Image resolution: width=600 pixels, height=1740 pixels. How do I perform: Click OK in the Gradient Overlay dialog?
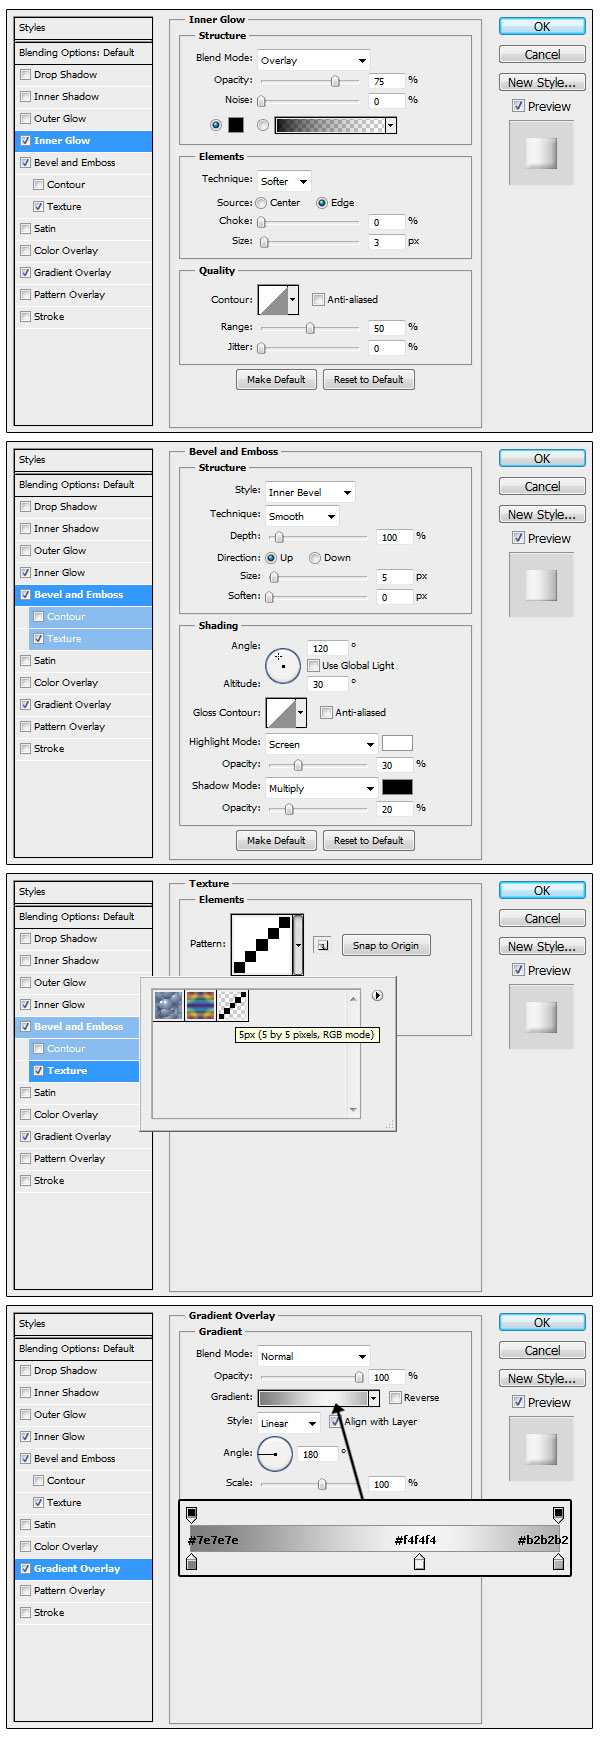click(x=542, y=1323)
